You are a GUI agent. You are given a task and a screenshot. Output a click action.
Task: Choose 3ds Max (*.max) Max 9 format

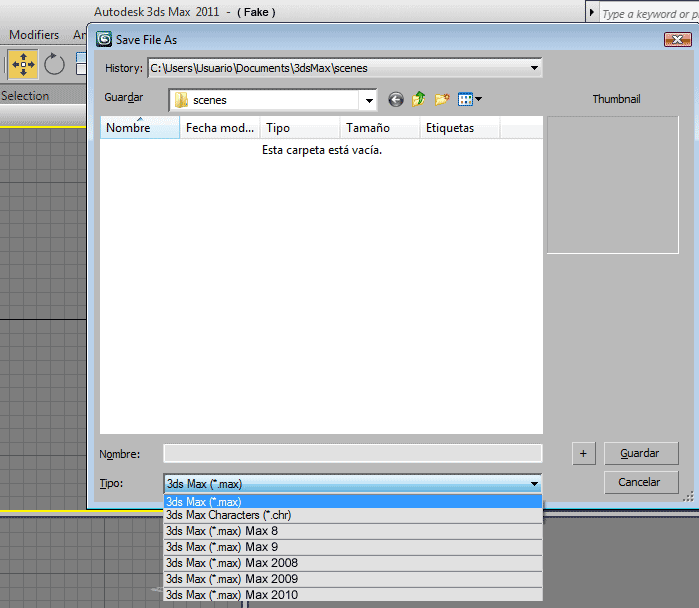(x=353, y=547)
